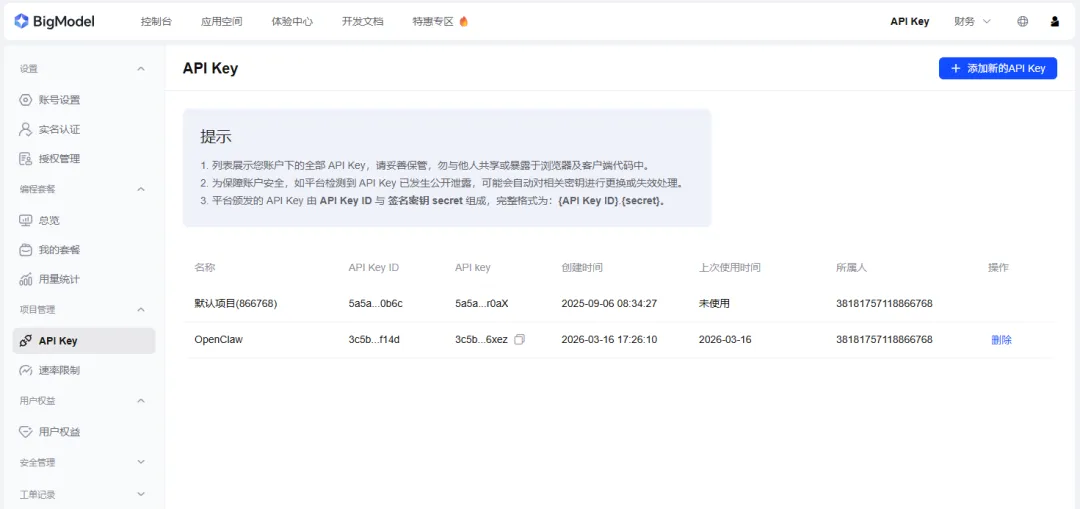Screen dimensions: 1080x509
Task: Click the 账号设置 gear icon
Action: (x=25, y=100)
